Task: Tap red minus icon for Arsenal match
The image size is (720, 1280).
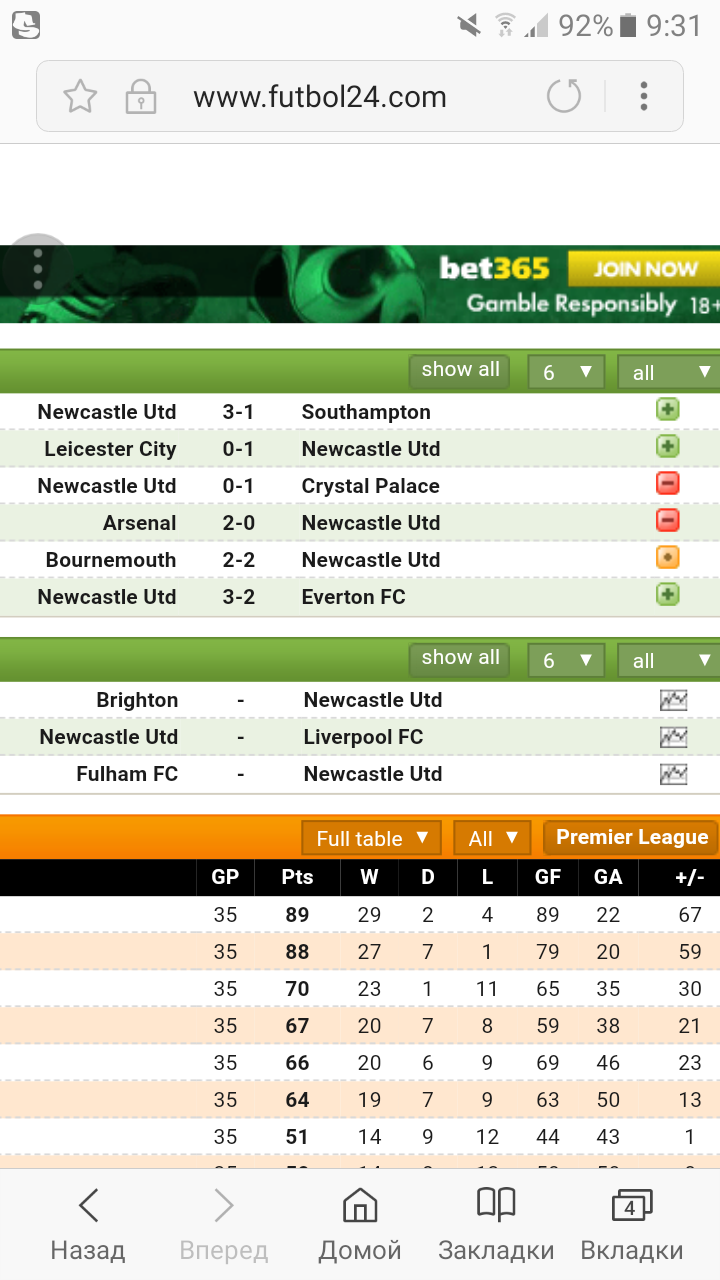Action: 667,521
